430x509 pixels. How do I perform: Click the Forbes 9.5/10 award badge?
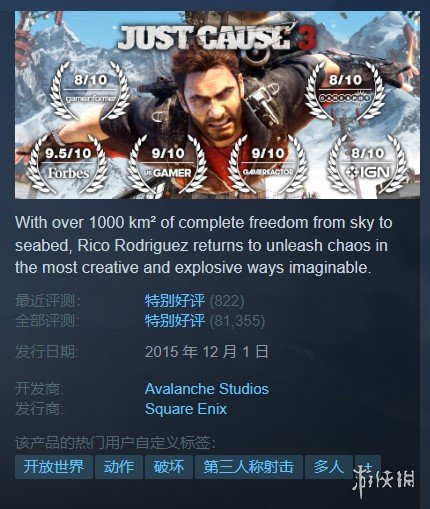(x=68, y=163)
